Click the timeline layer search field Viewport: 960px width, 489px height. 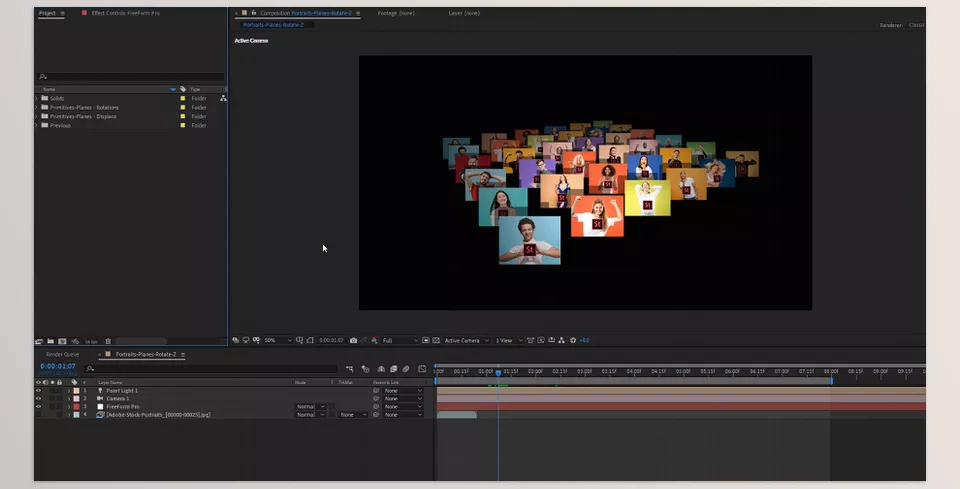pos(211,369)
